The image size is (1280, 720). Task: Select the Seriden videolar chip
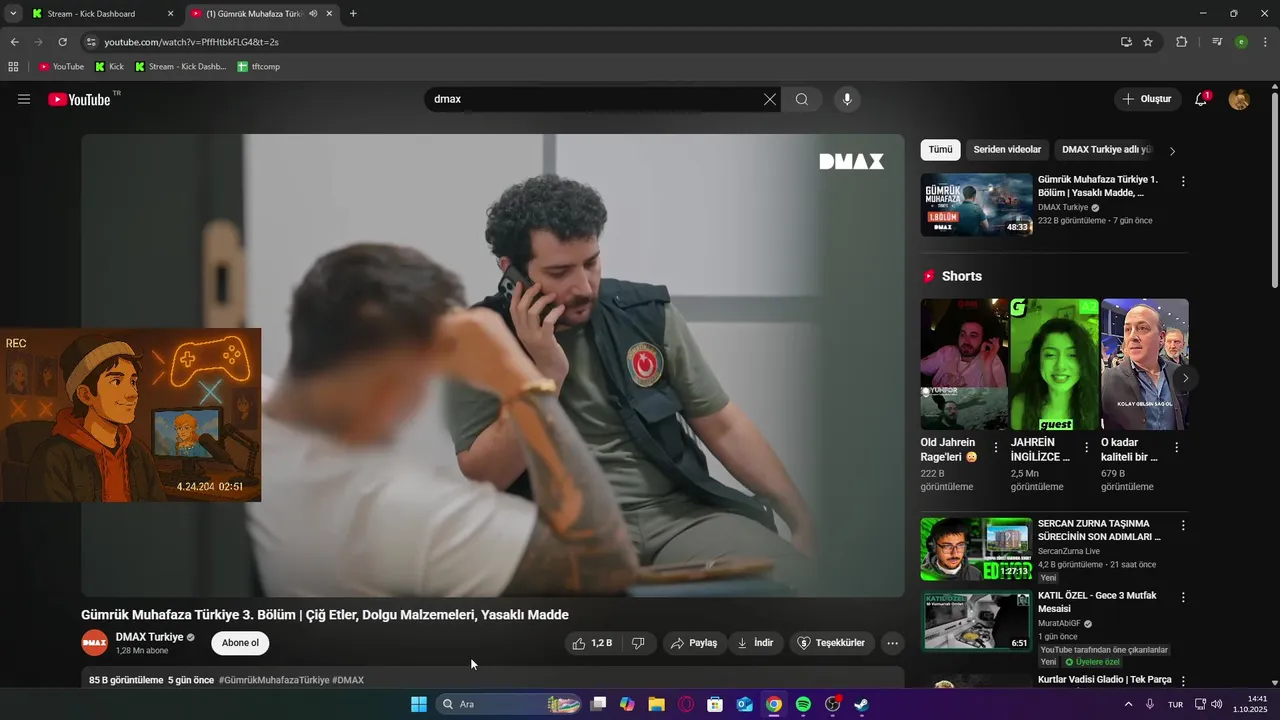tap(1007, 150)
